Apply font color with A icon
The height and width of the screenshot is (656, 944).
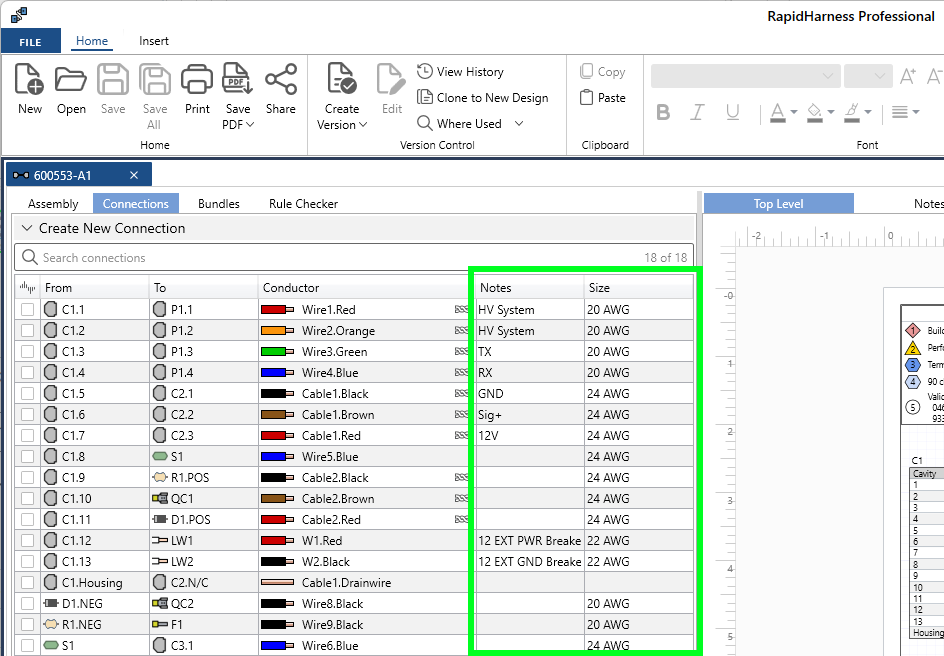tap(778, 112)
